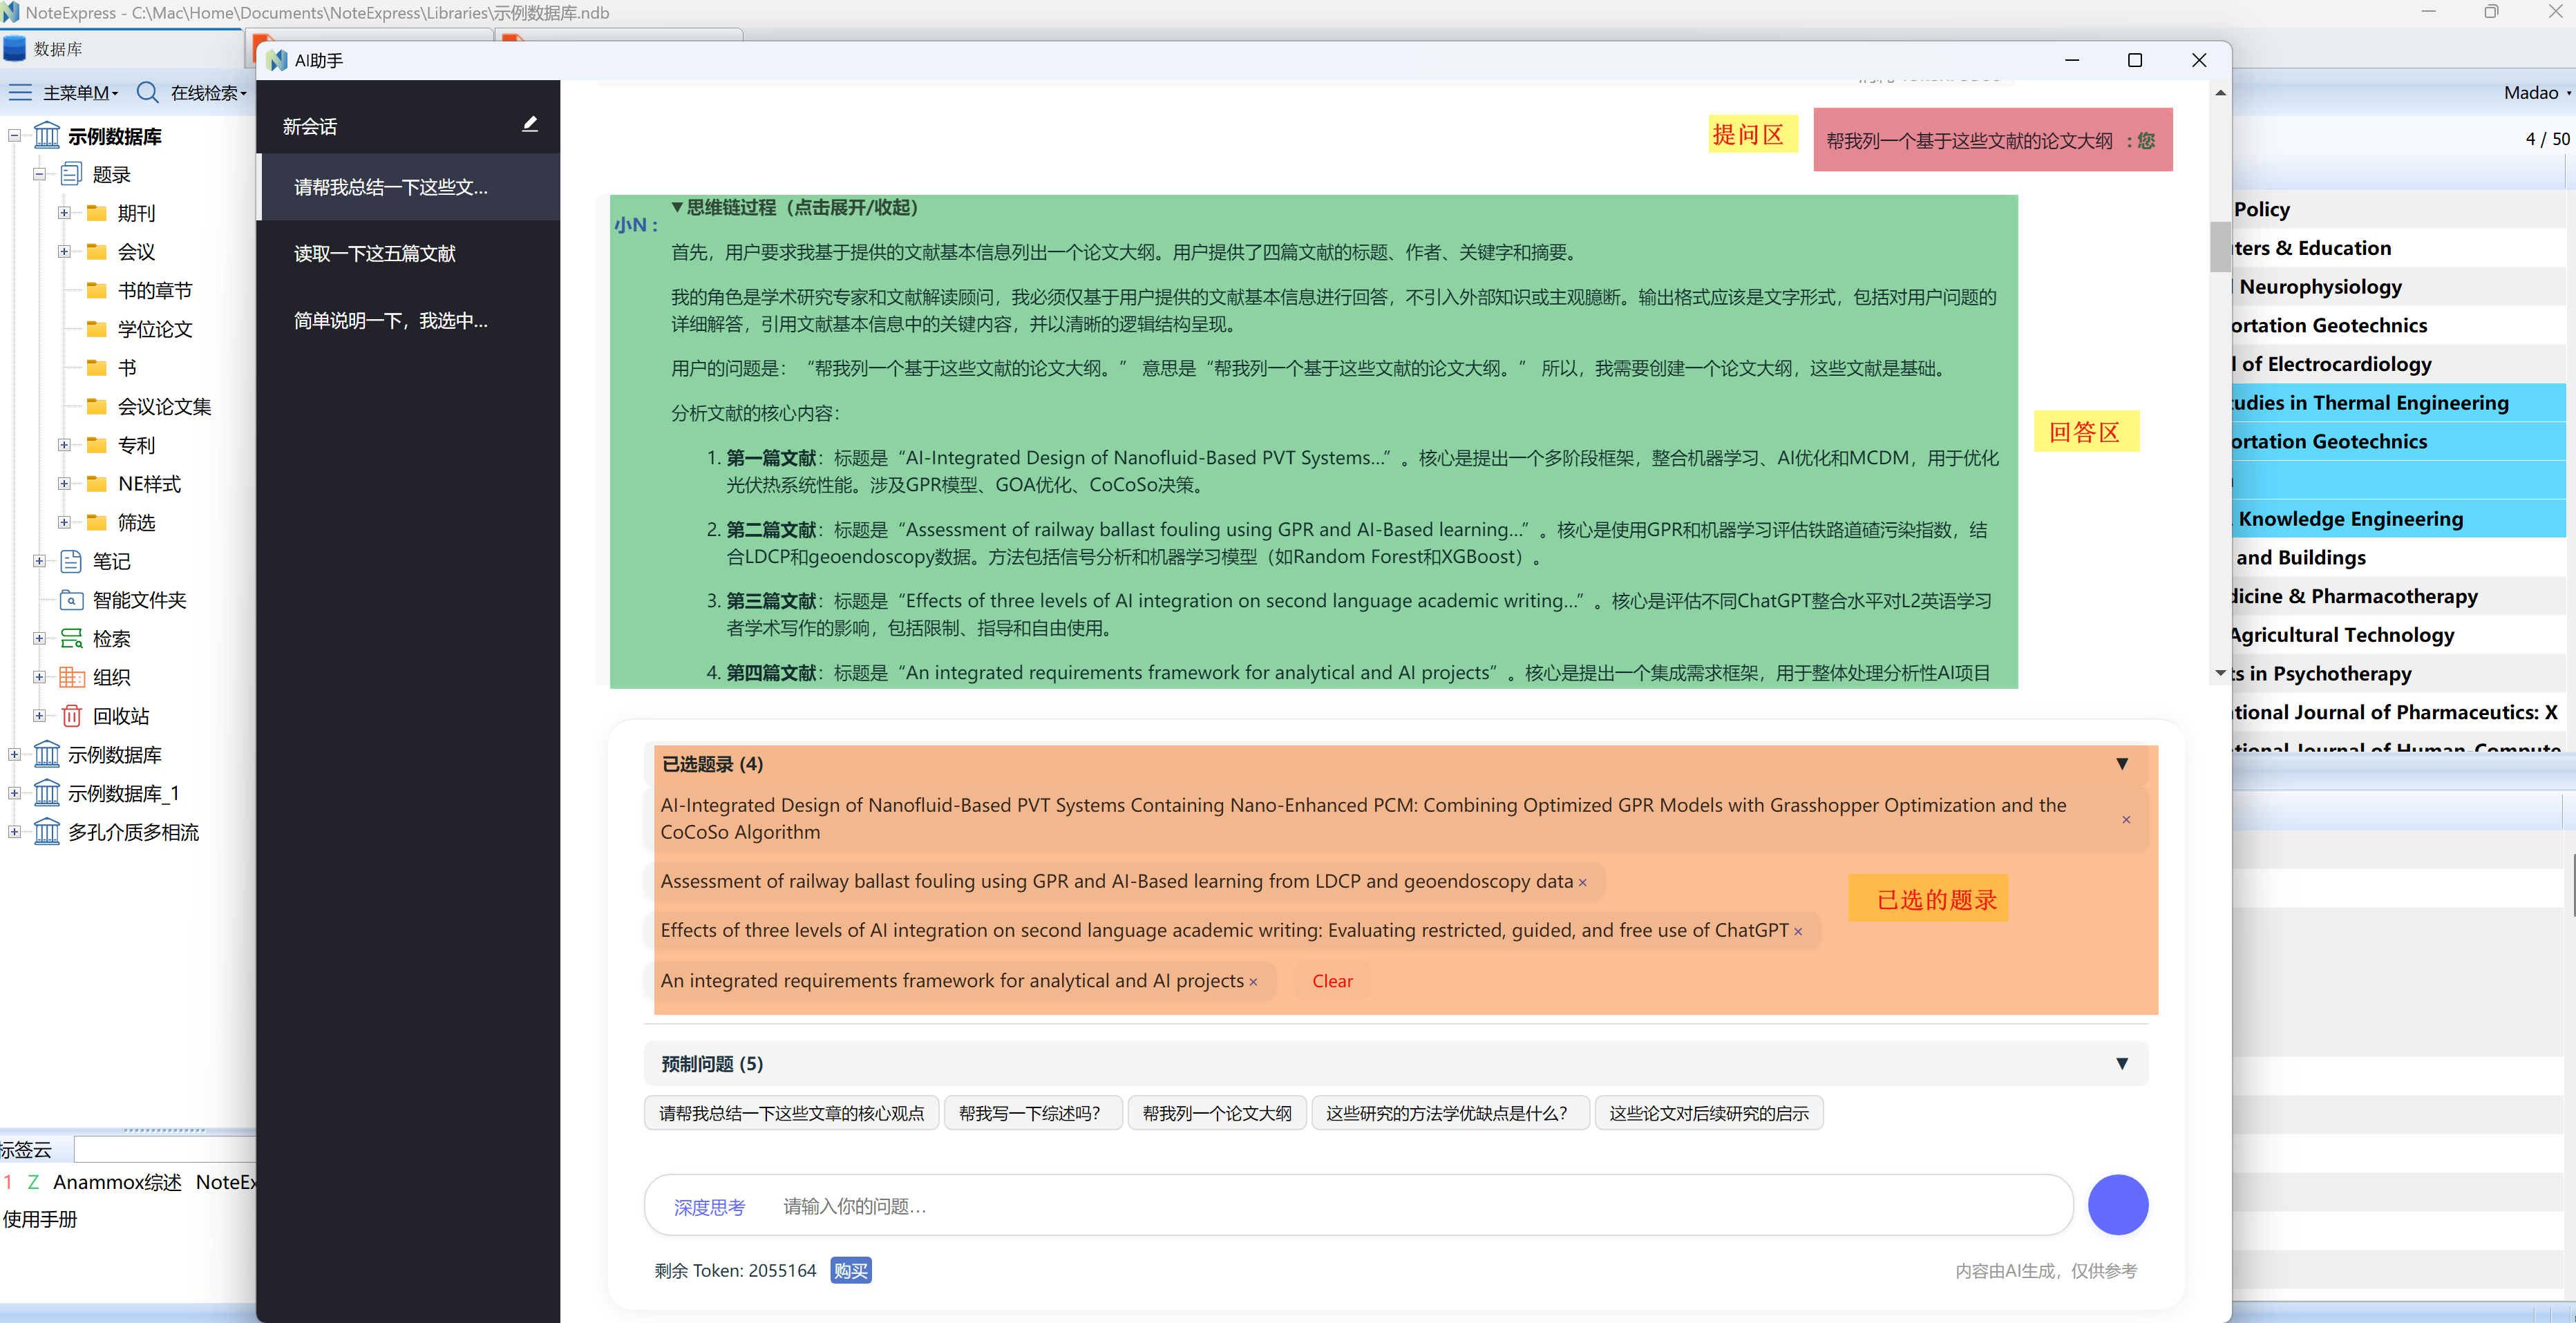
Task: Click the round purple send button
Action: (x=2117, y=1205)
